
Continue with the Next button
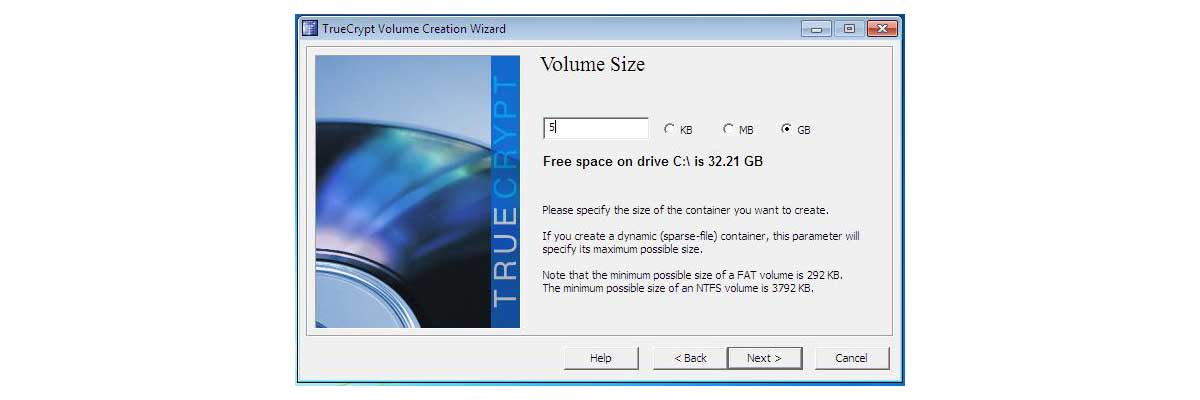[764, 357]
